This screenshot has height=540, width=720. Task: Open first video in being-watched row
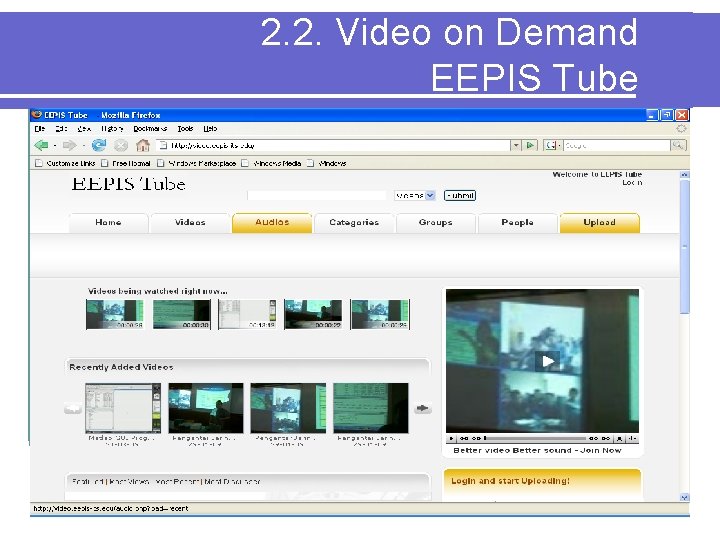pyautogui.click(x=115, y=315)
